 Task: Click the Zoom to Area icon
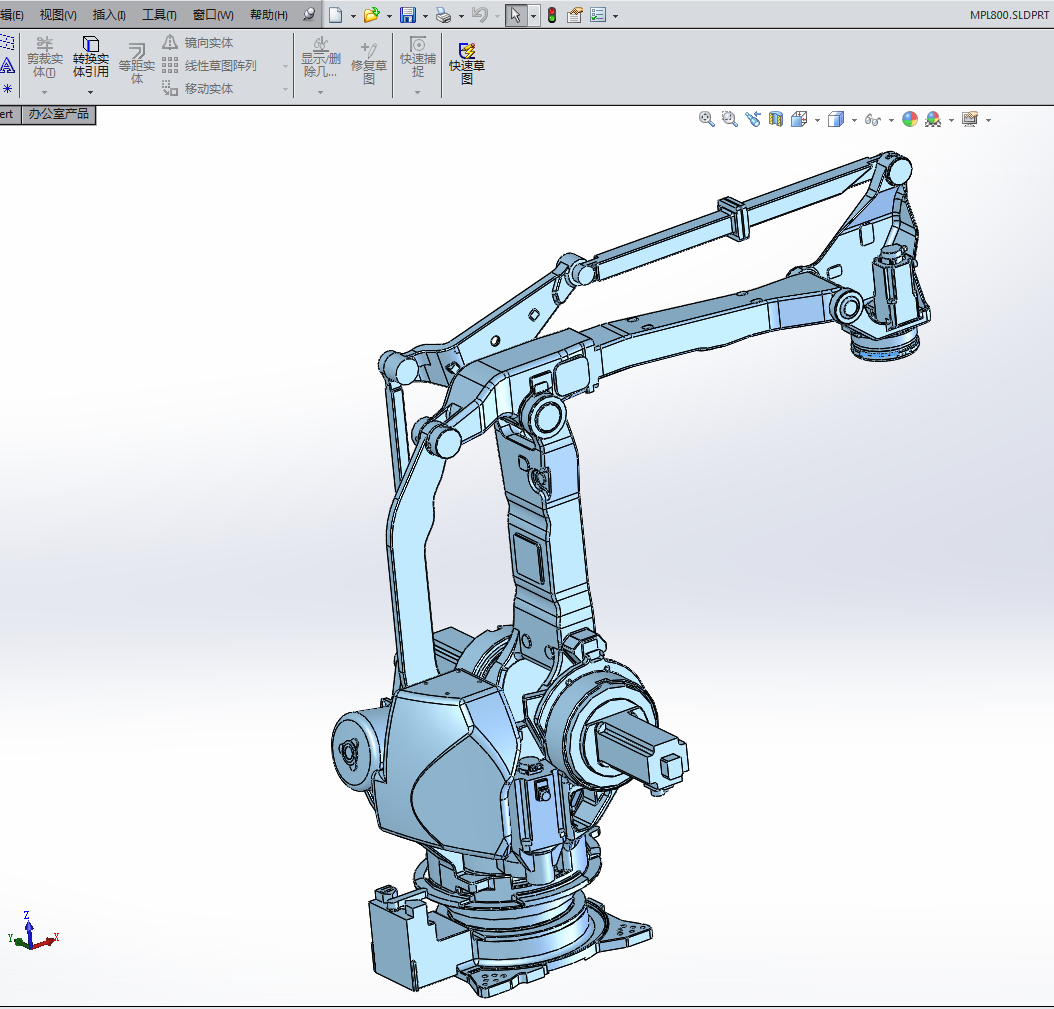[x=730, y=119]
